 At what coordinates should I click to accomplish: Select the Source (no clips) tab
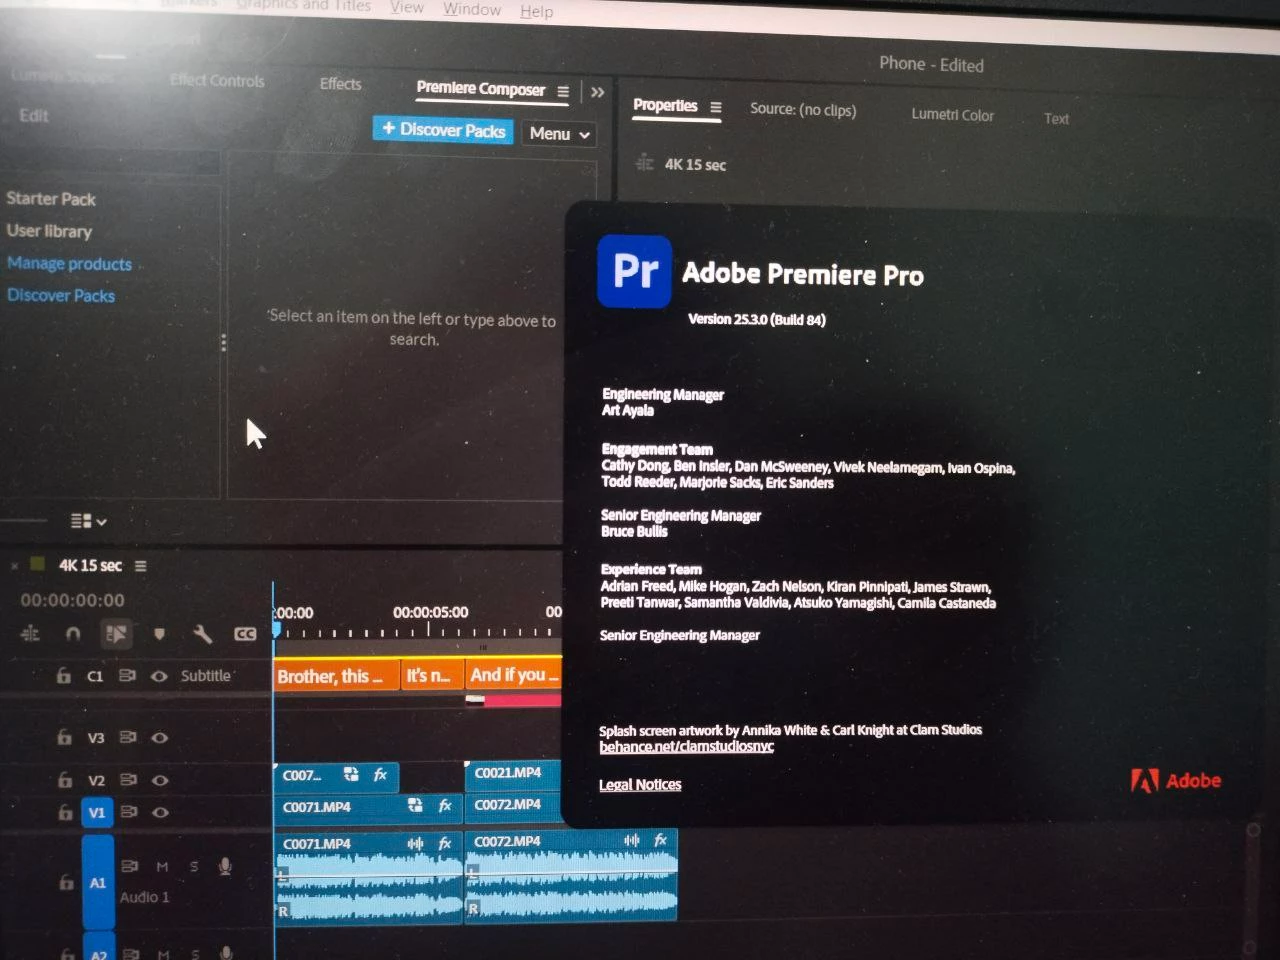point(803,109)
